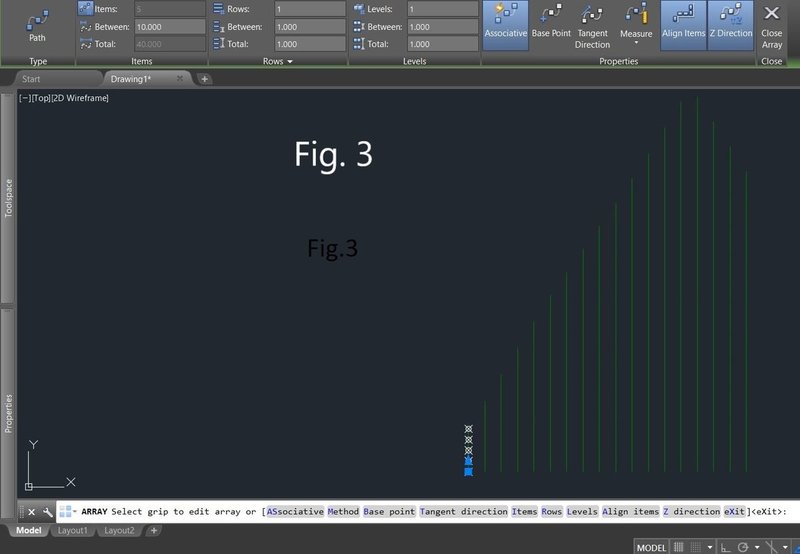Edit the Items Between value 10.000

[x=170, y=27]
